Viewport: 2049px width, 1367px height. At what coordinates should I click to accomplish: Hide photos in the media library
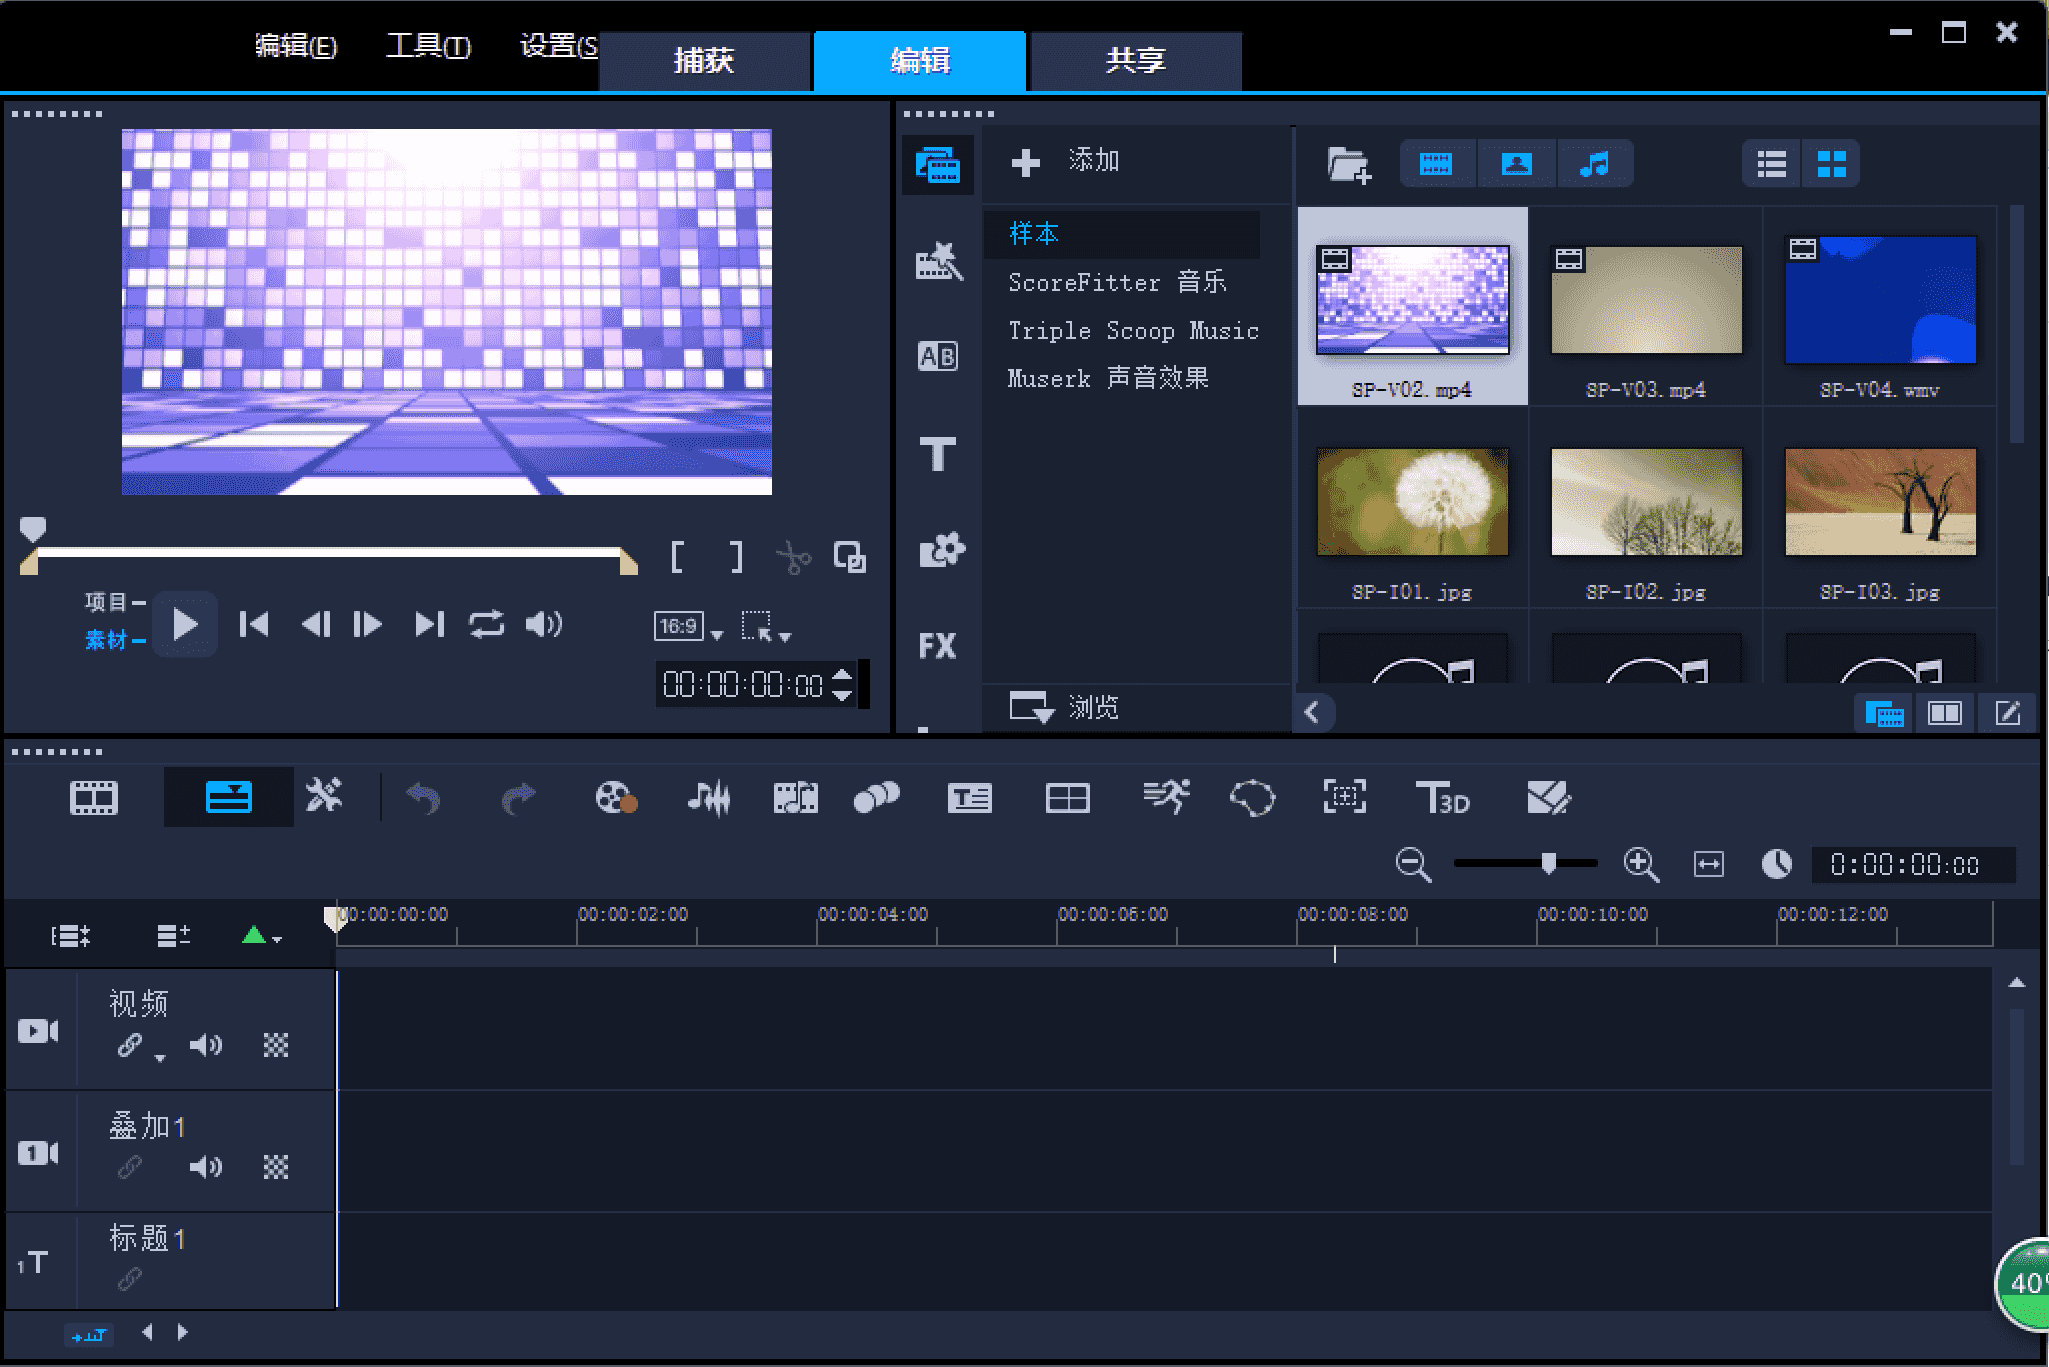click(x=1516, y=164)
